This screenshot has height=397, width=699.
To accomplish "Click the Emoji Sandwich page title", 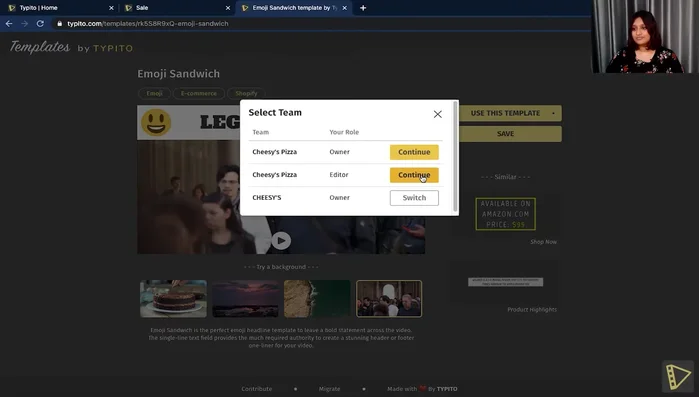I will pyautogui.click(x=178, y=74).
